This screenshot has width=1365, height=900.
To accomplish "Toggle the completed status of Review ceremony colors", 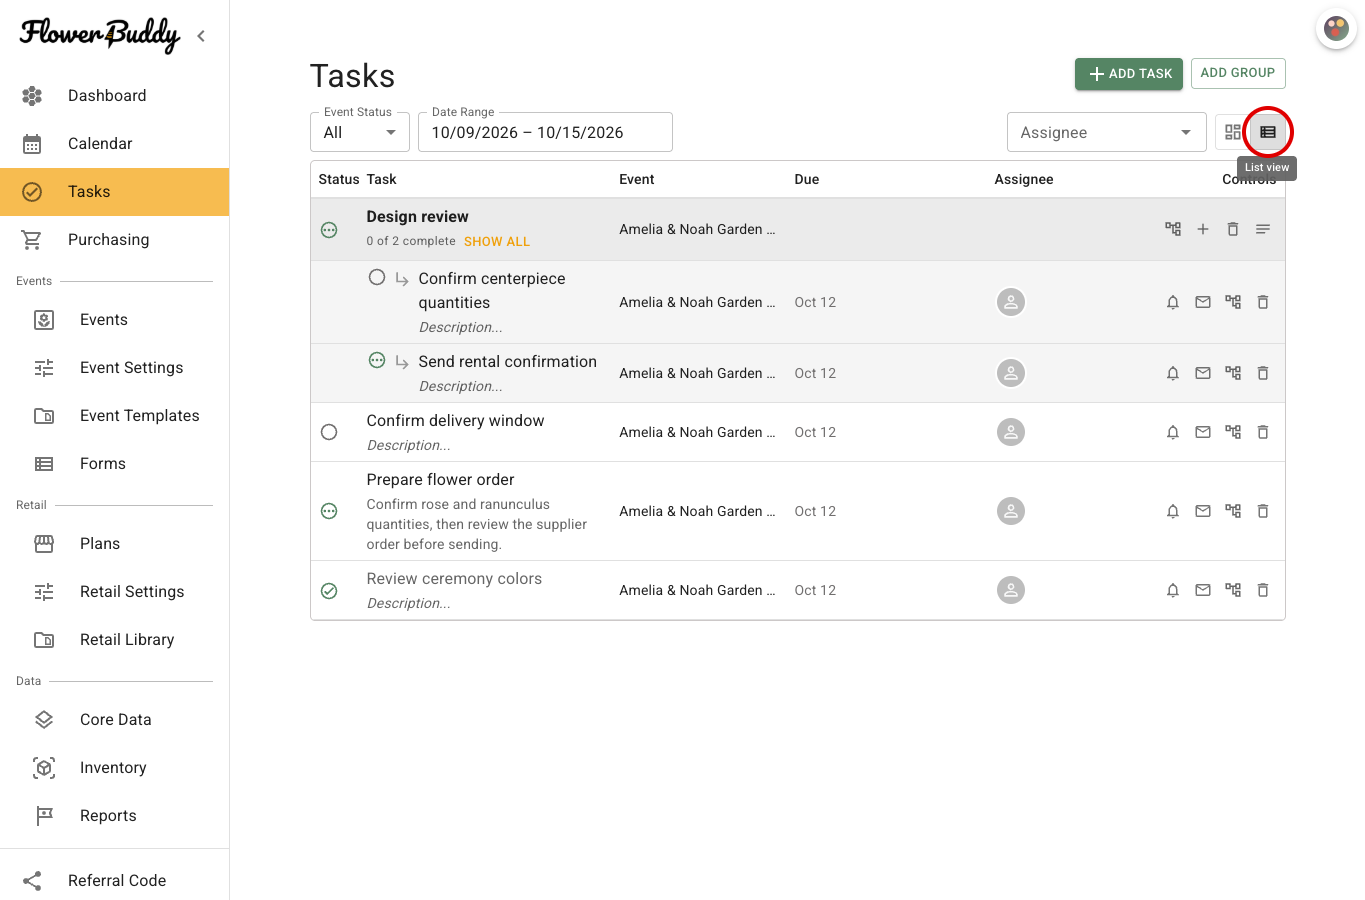I will click(x=329, y=591).
